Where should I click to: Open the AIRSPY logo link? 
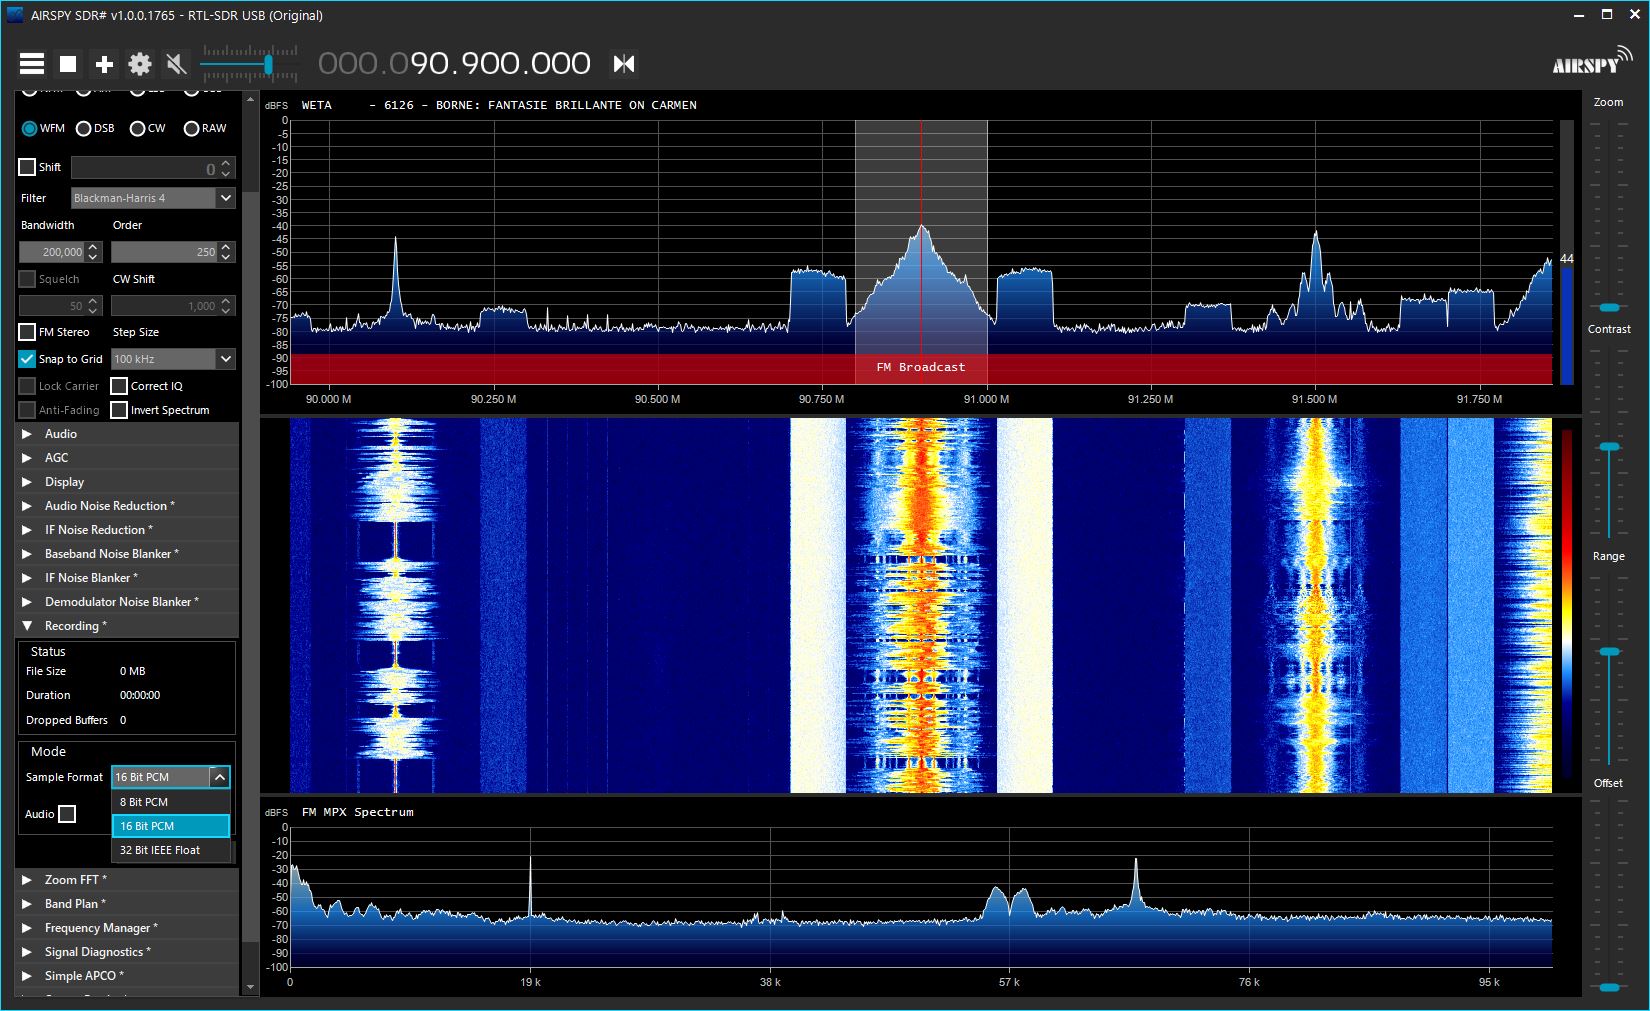click(x=1592, y=62)
